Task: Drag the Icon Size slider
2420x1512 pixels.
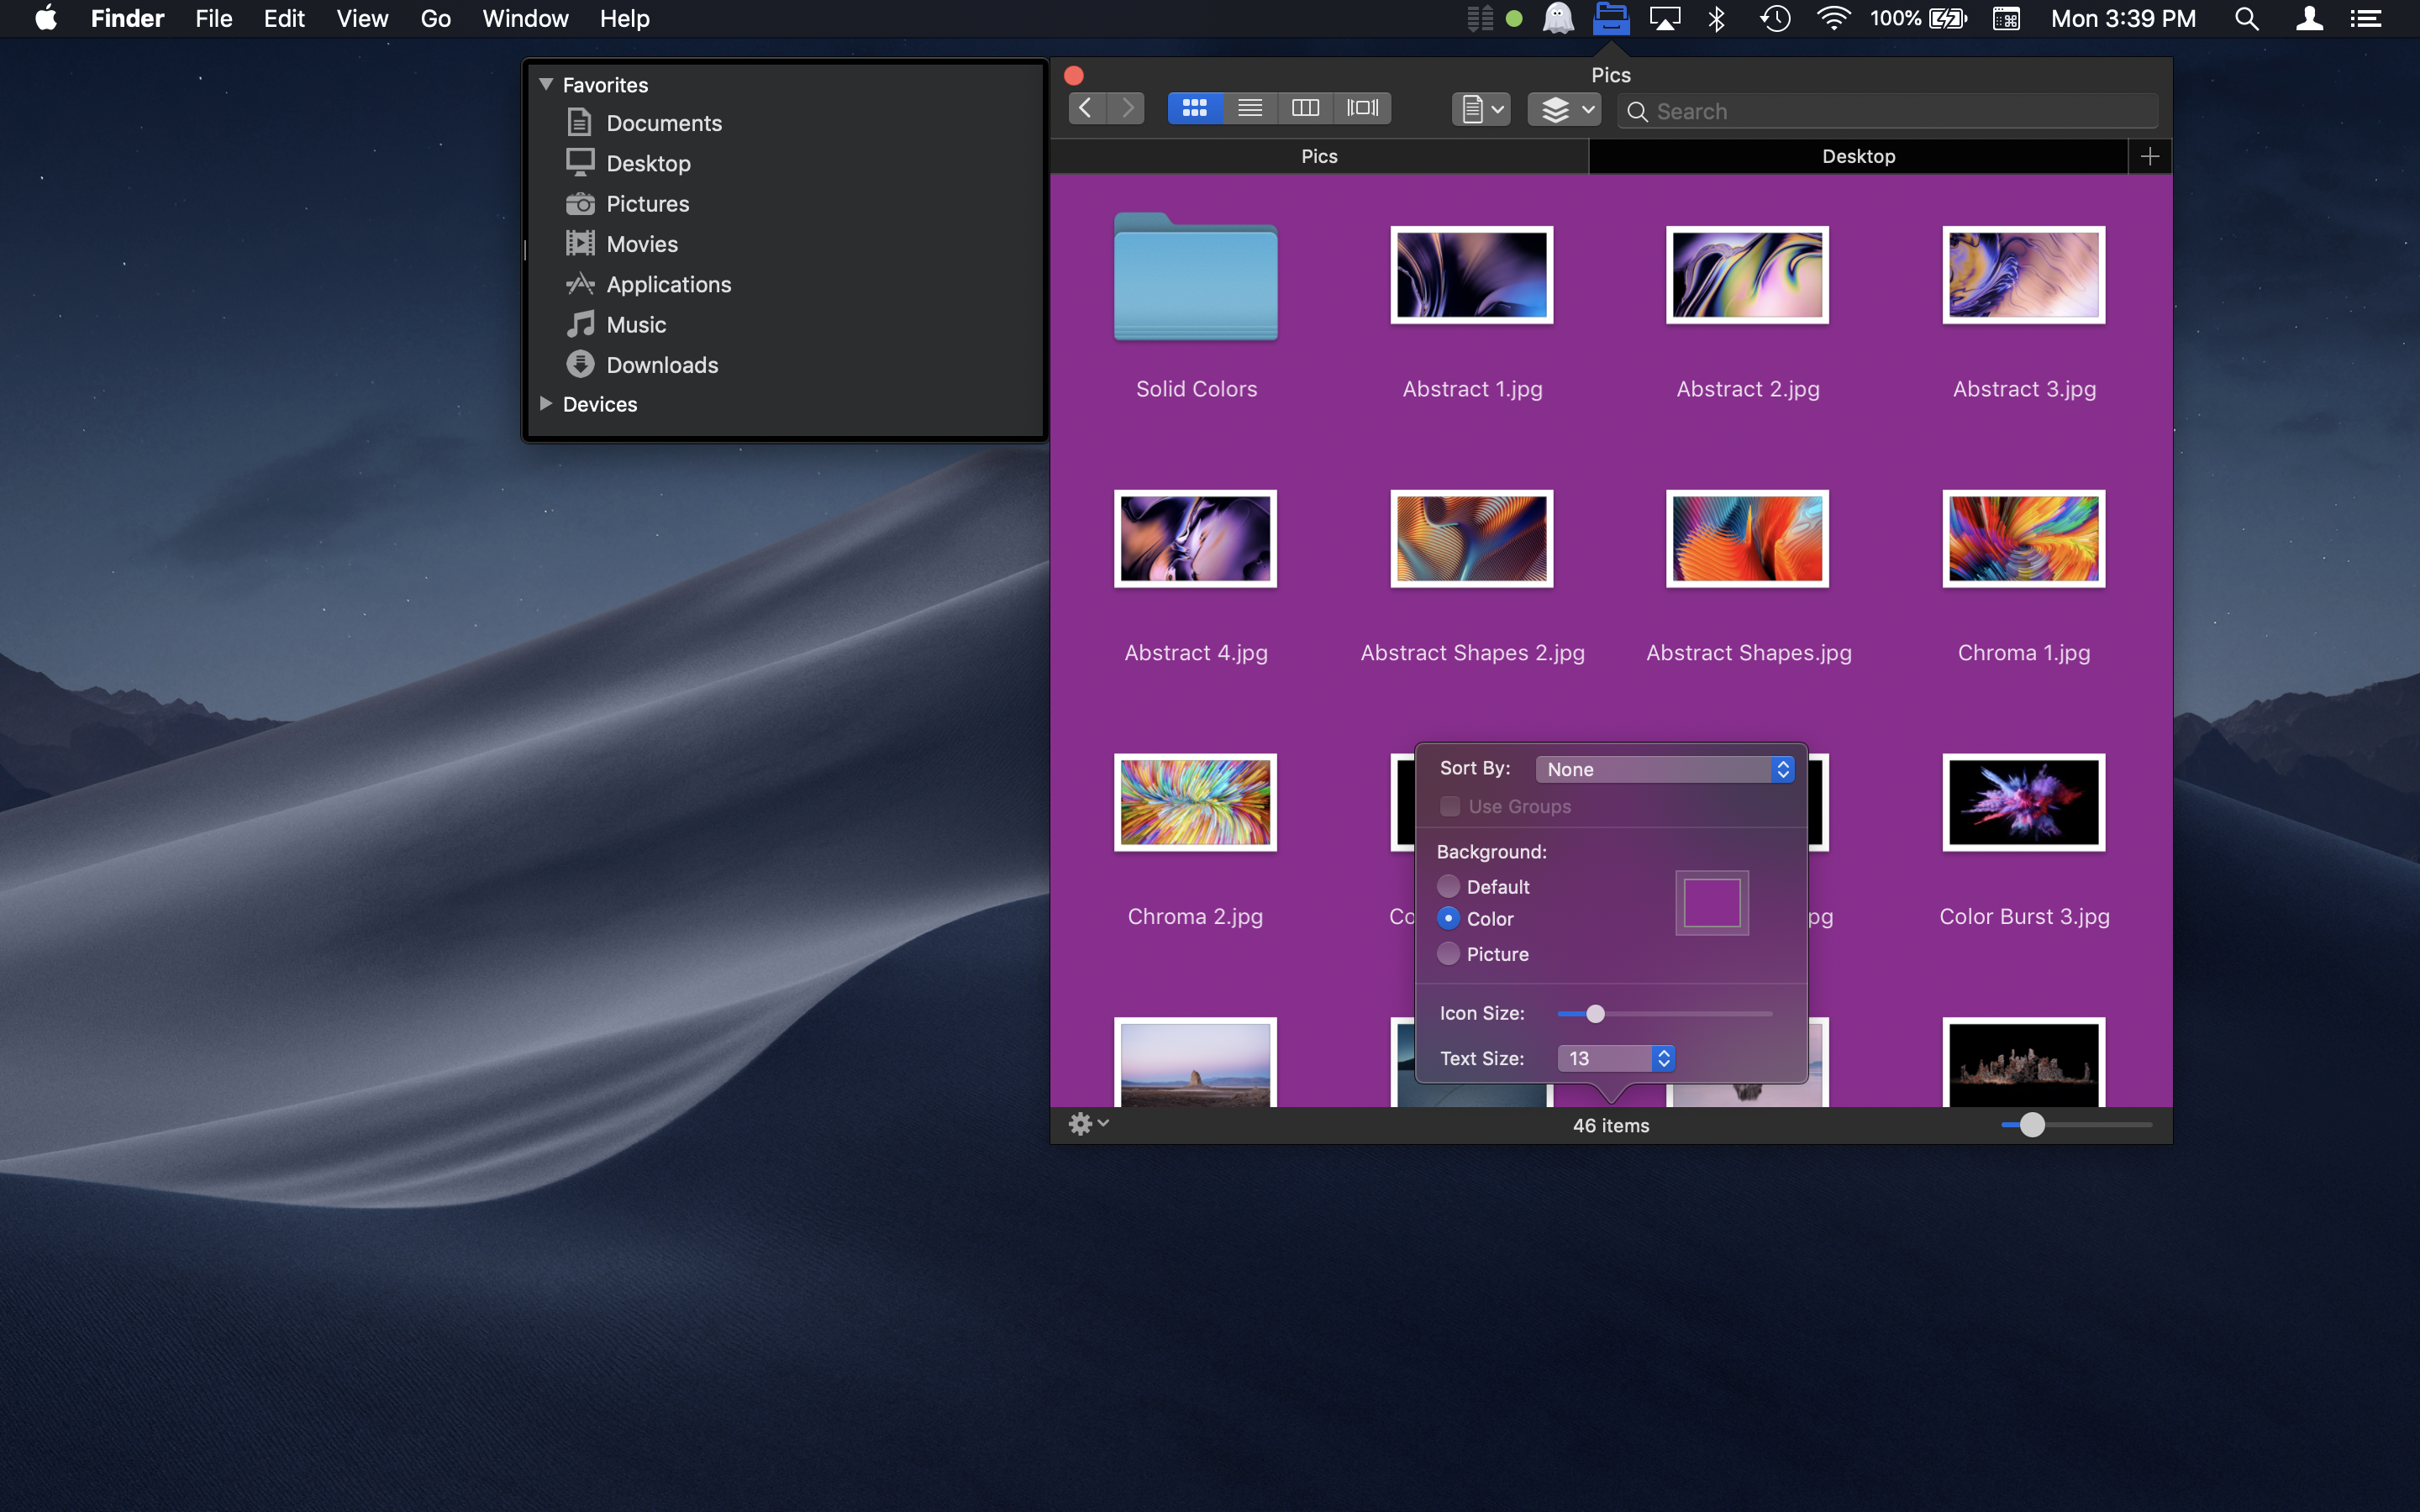Action: tap(1592, 1012)
